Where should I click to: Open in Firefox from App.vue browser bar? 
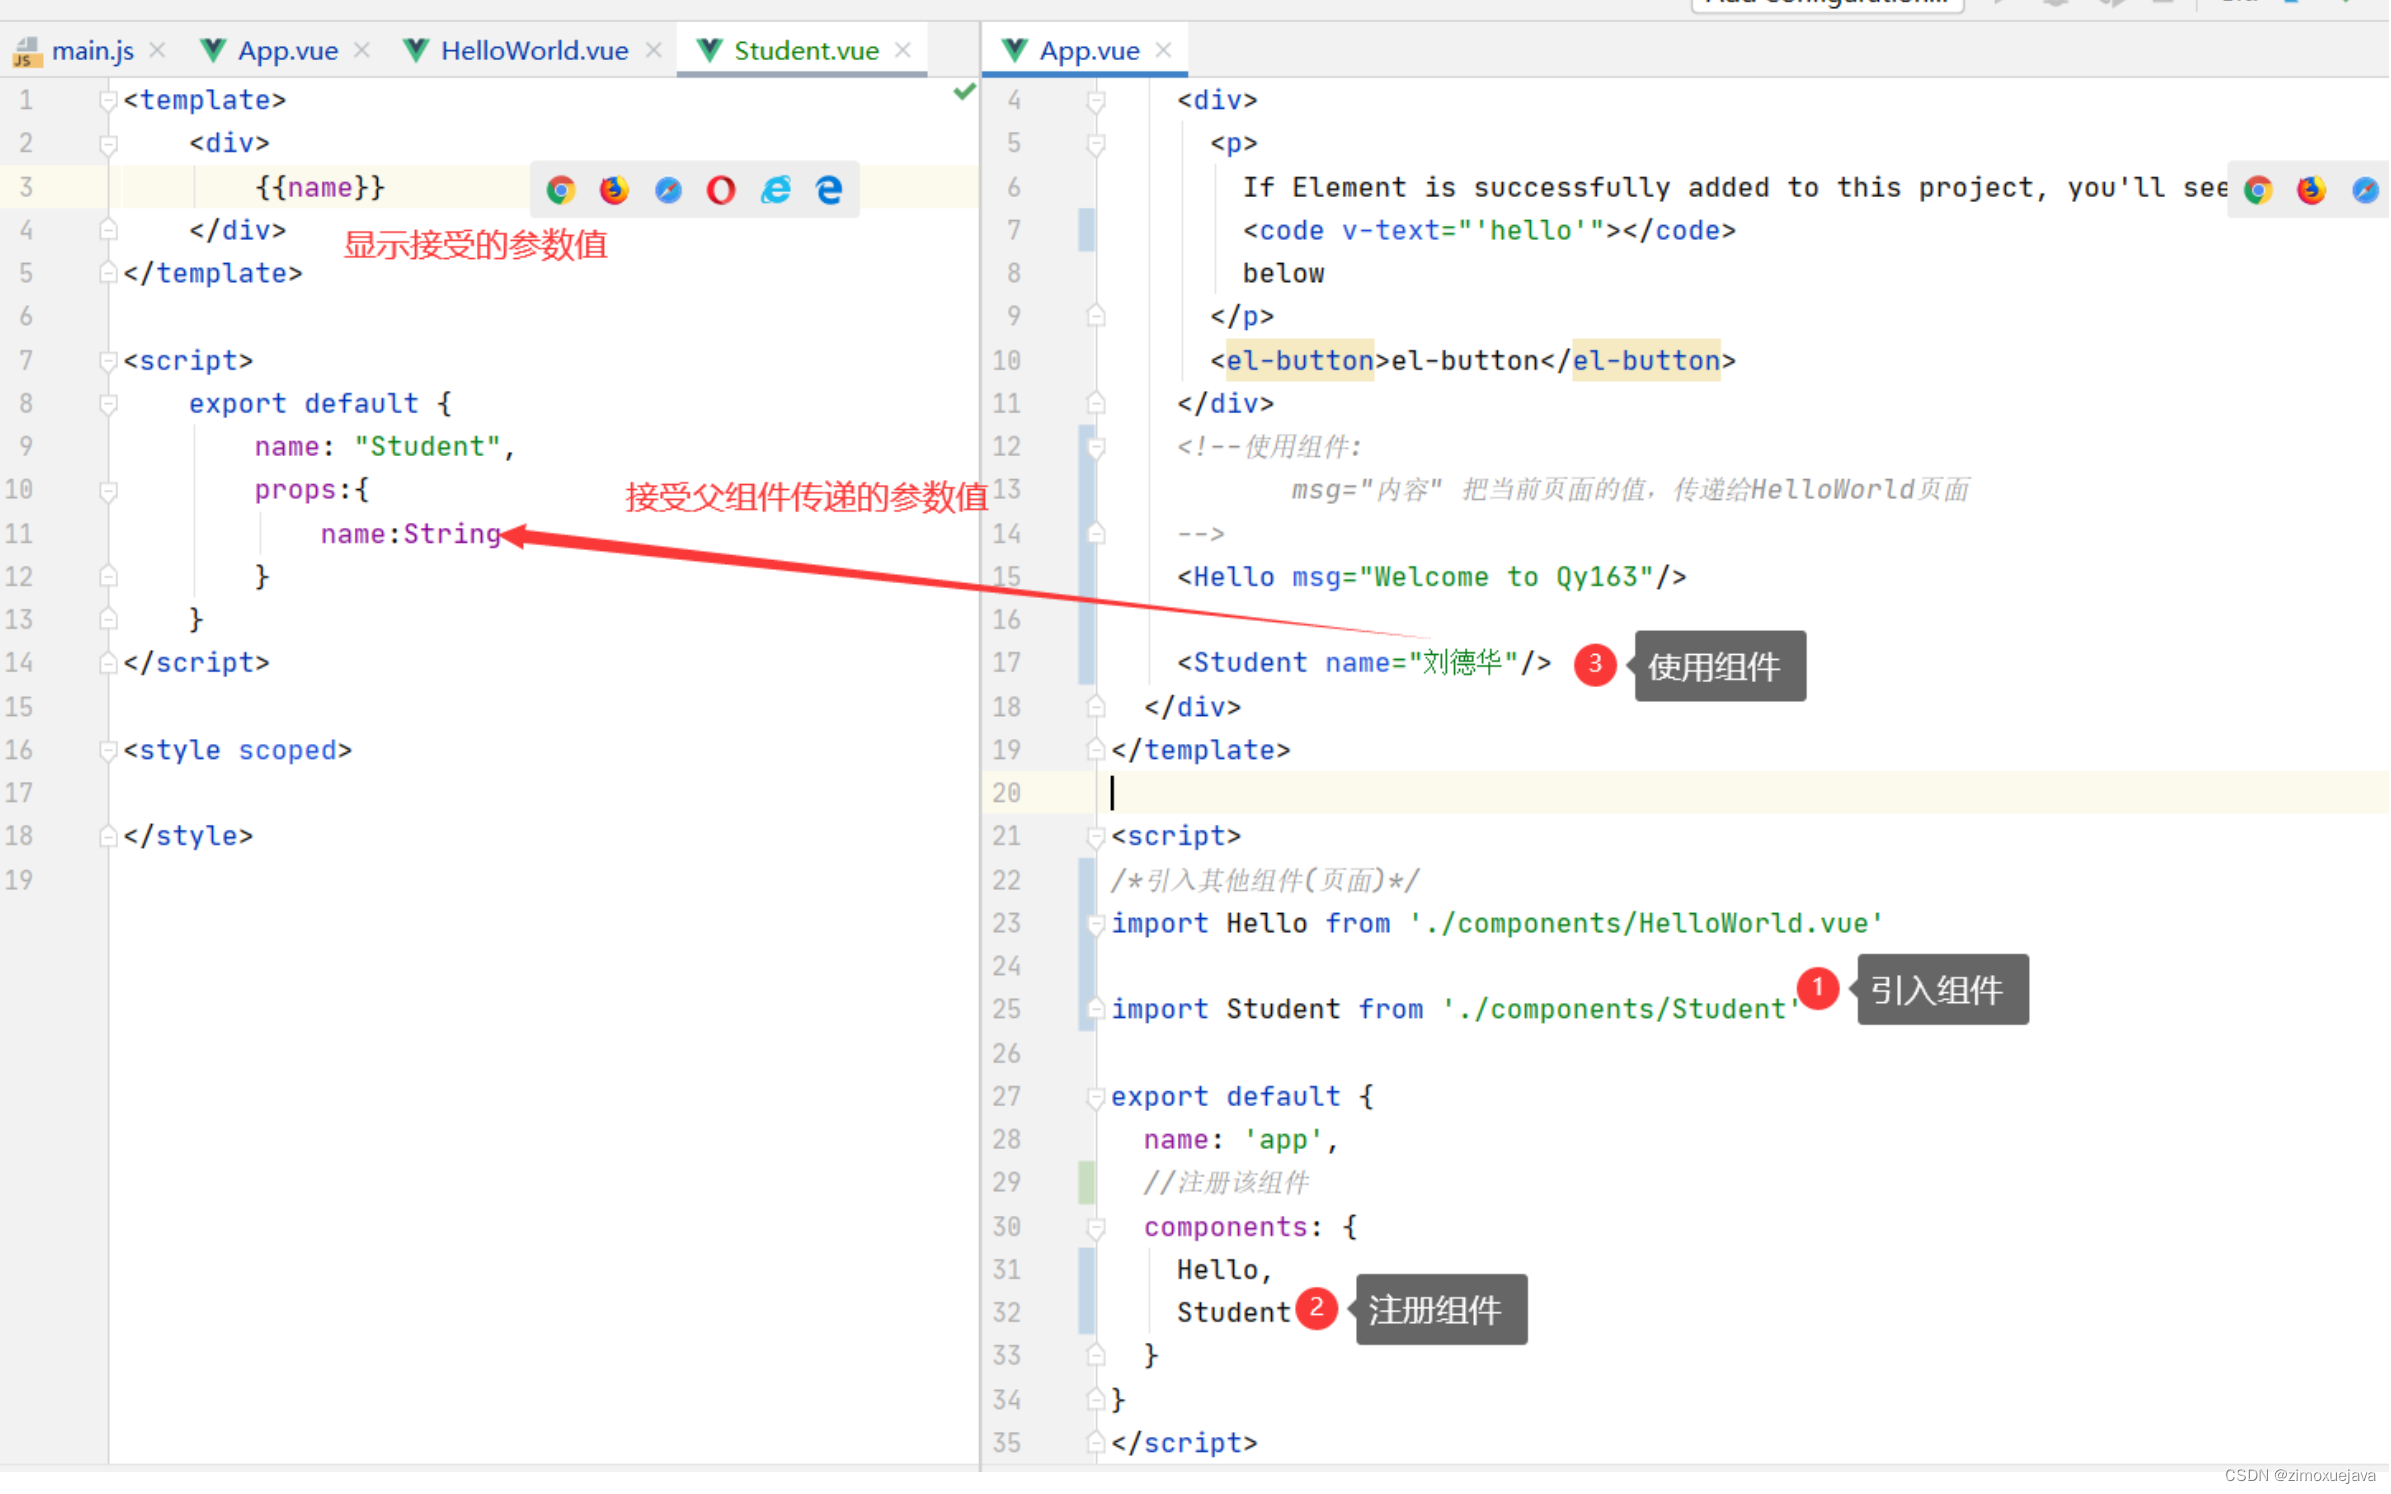click(x=2311, y=190)
